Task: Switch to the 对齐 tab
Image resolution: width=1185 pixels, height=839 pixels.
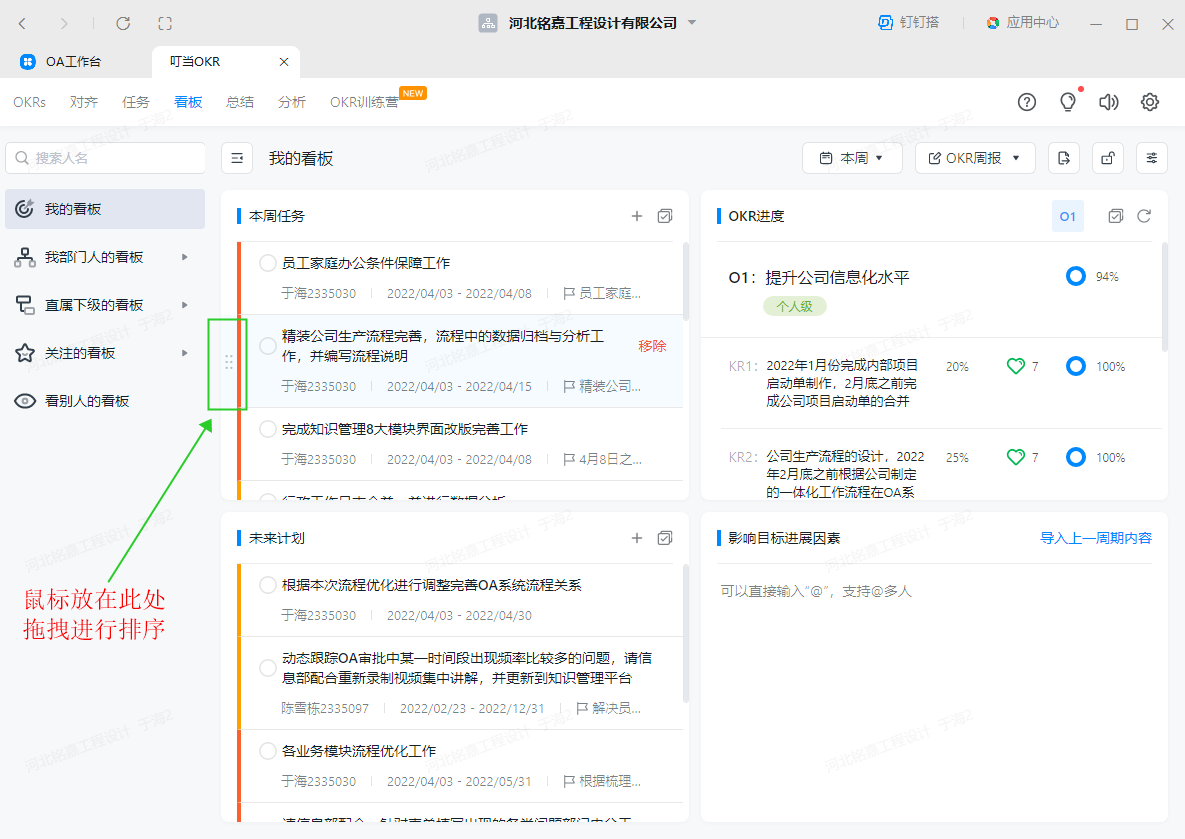Action: (x=84, y=102)
